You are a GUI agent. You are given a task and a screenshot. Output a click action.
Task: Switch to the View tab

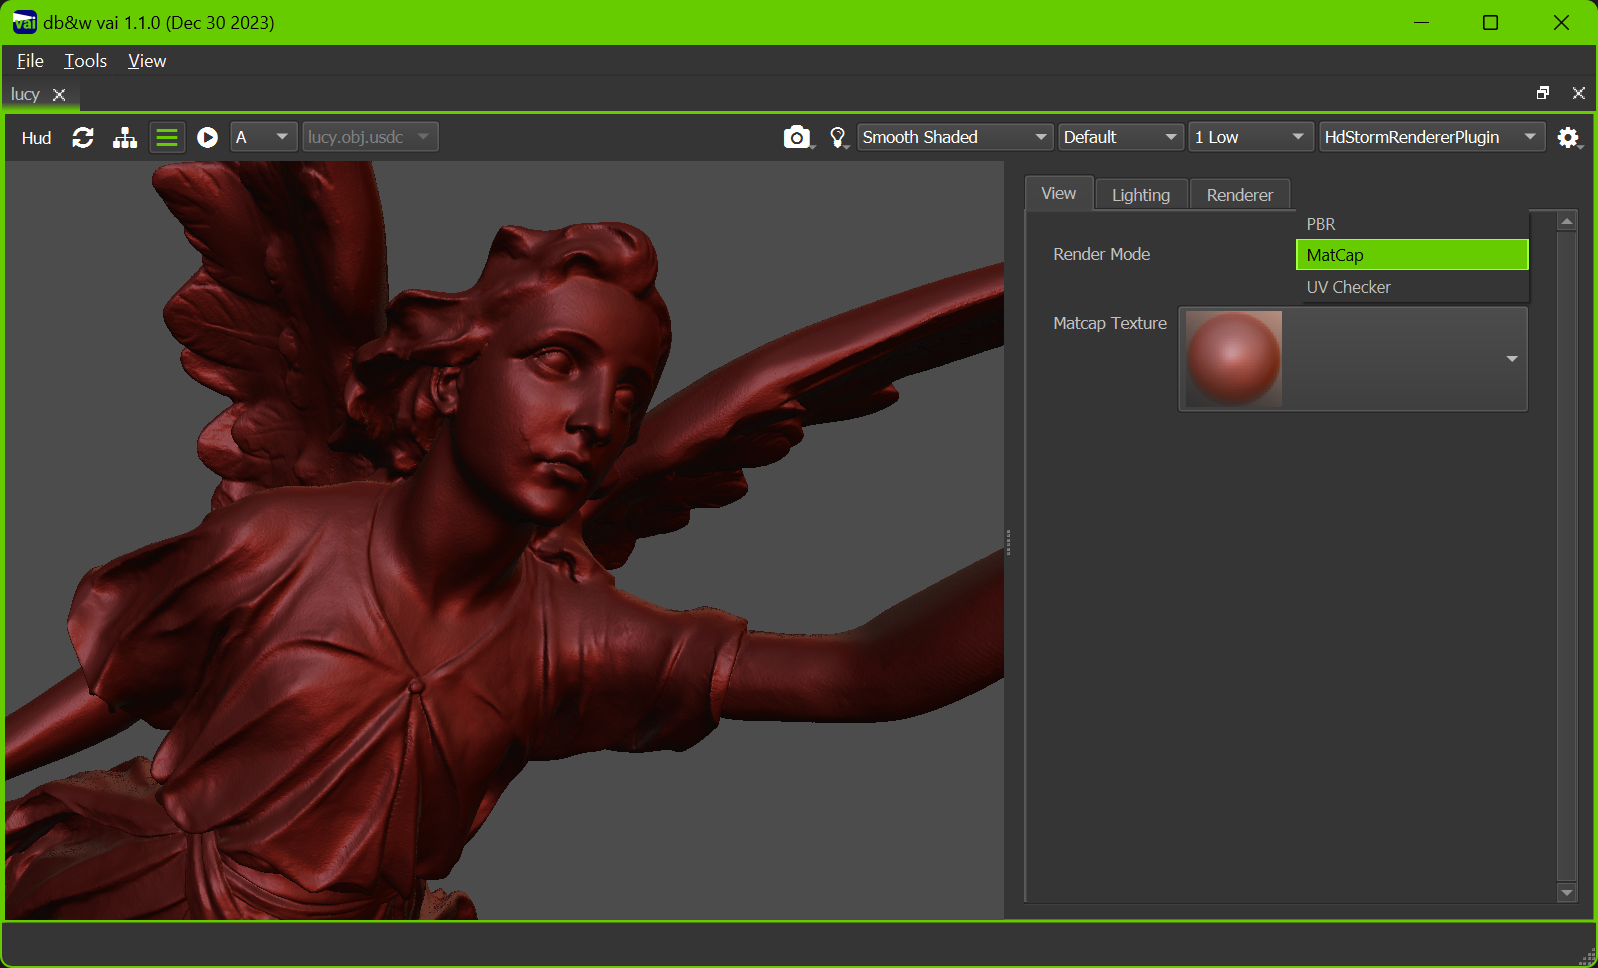click(1059, 193)
